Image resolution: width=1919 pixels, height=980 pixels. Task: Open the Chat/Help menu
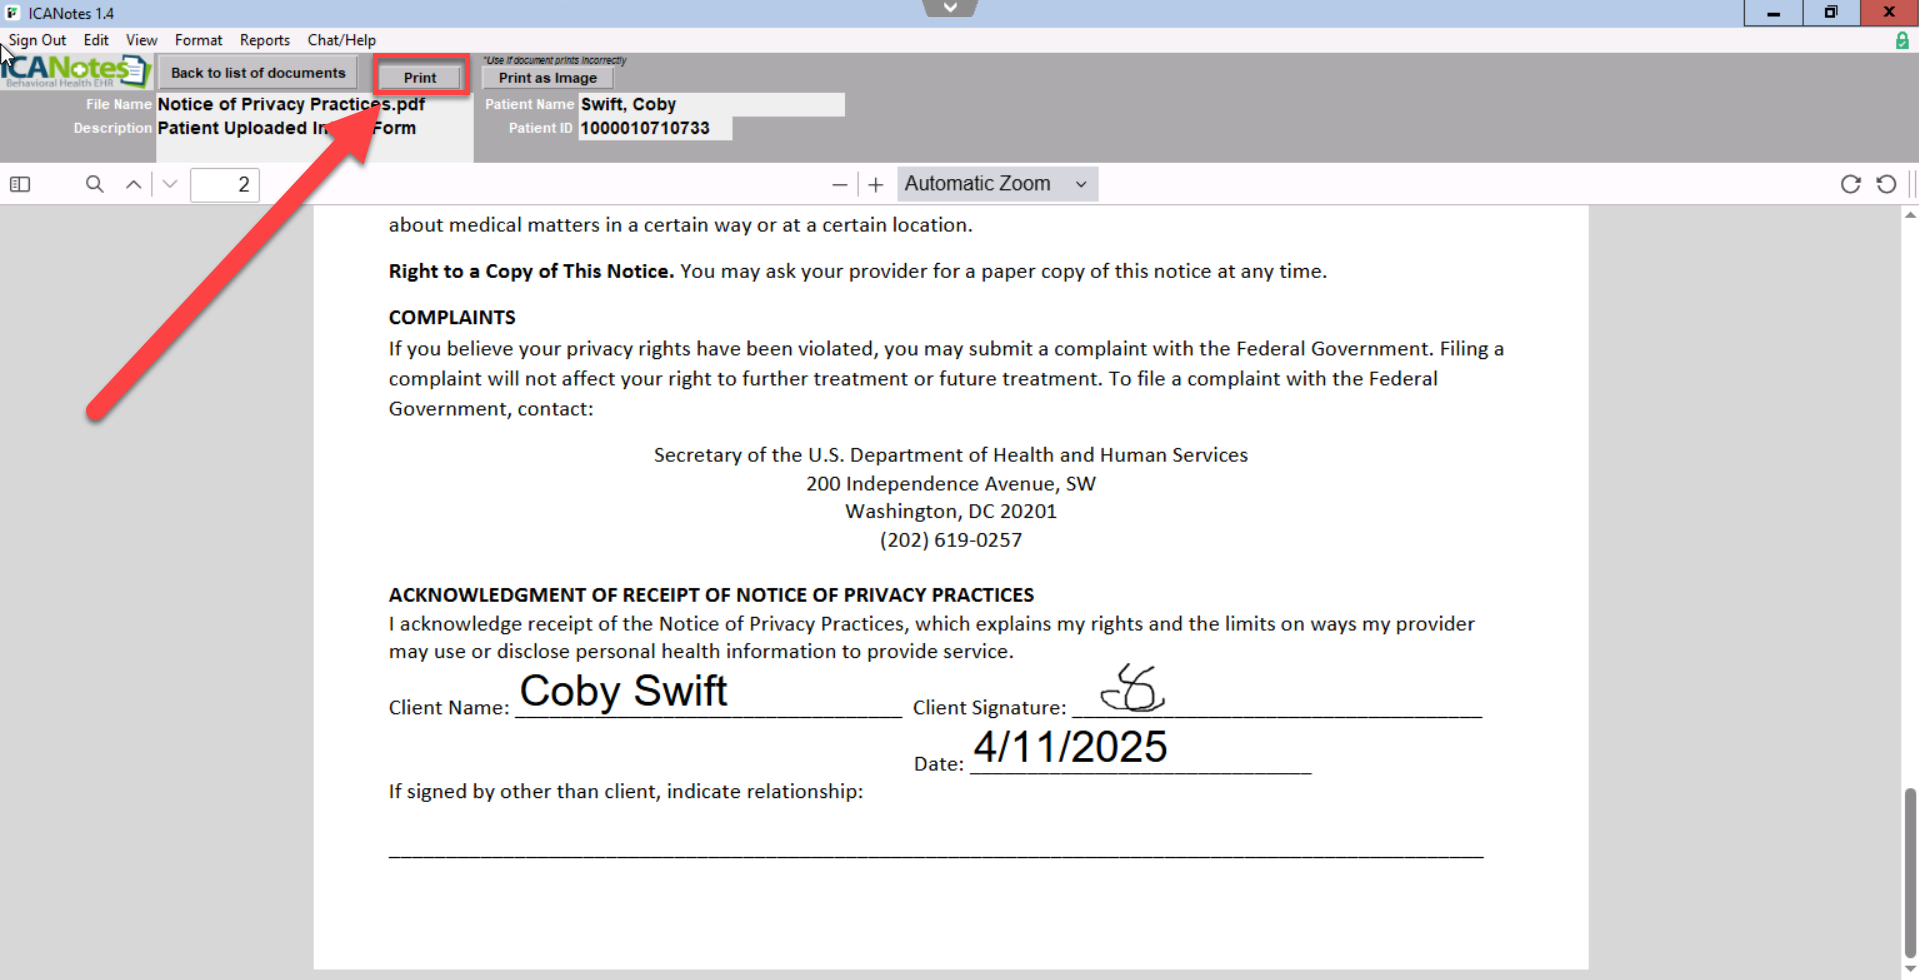pyautogui.click(x=341, y=40)
